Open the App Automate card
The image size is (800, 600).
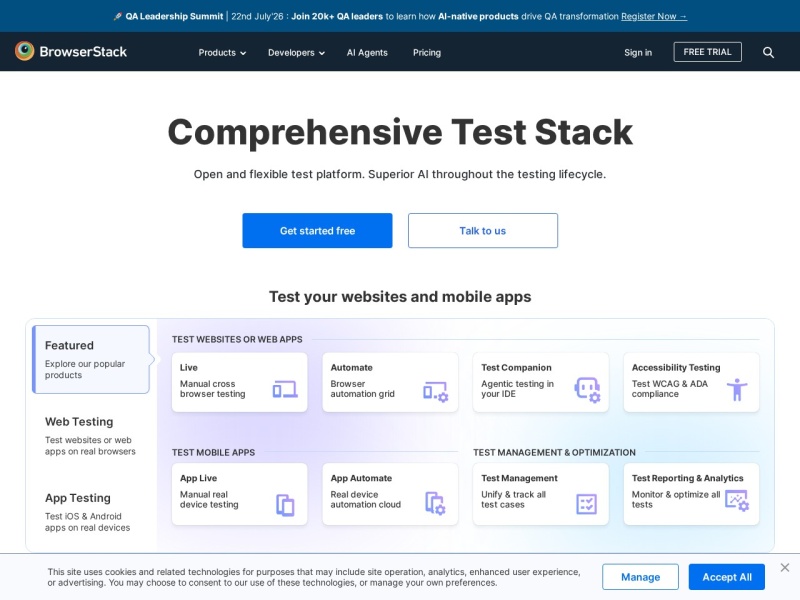click(x=390, y=494)
